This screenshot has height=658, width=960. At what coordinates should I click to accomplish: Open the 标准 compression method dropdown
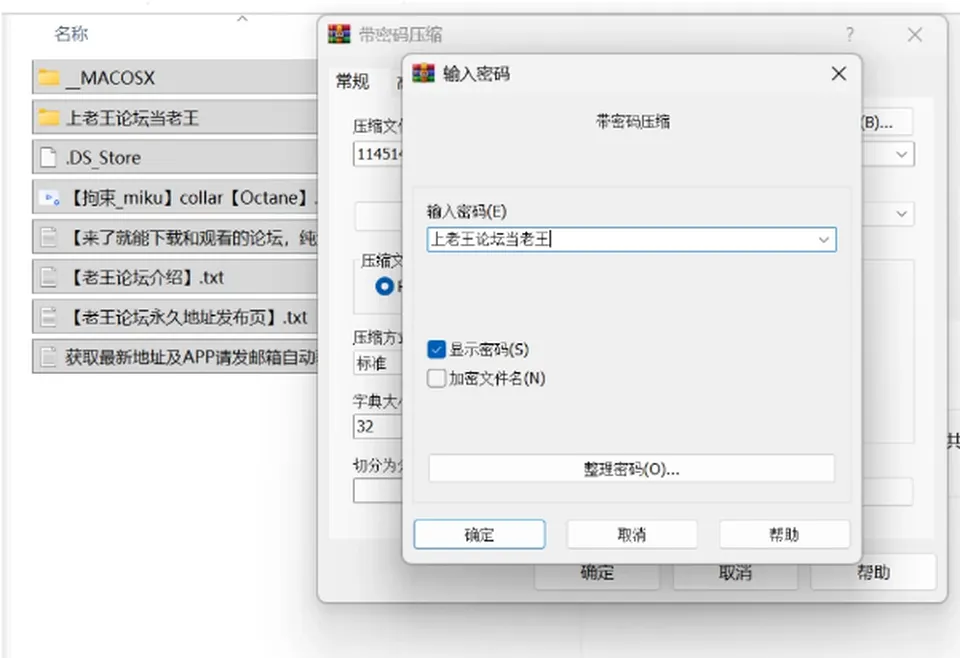(377, 364)
